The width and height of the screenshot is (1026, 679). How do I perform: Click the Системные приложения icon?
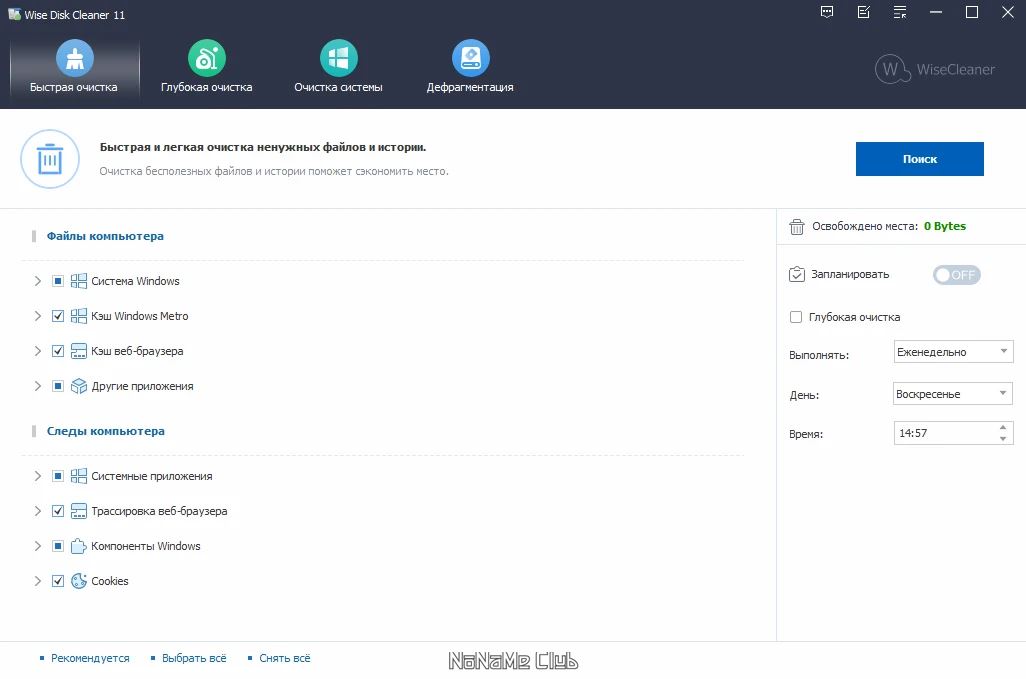coord(79,476)
